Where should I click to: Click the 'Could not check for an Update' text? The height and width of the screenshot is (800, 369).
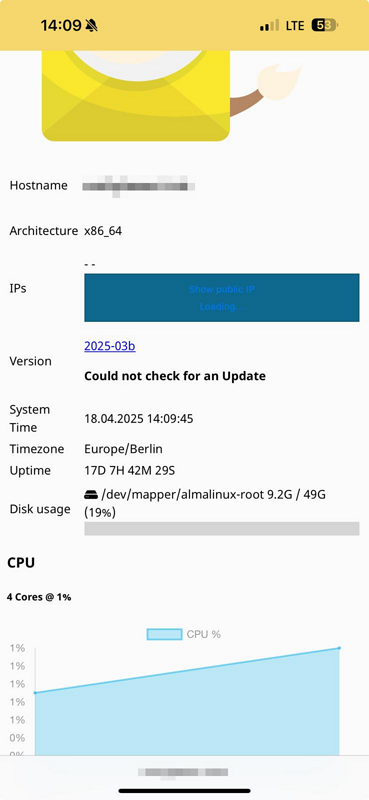(175, 376)
